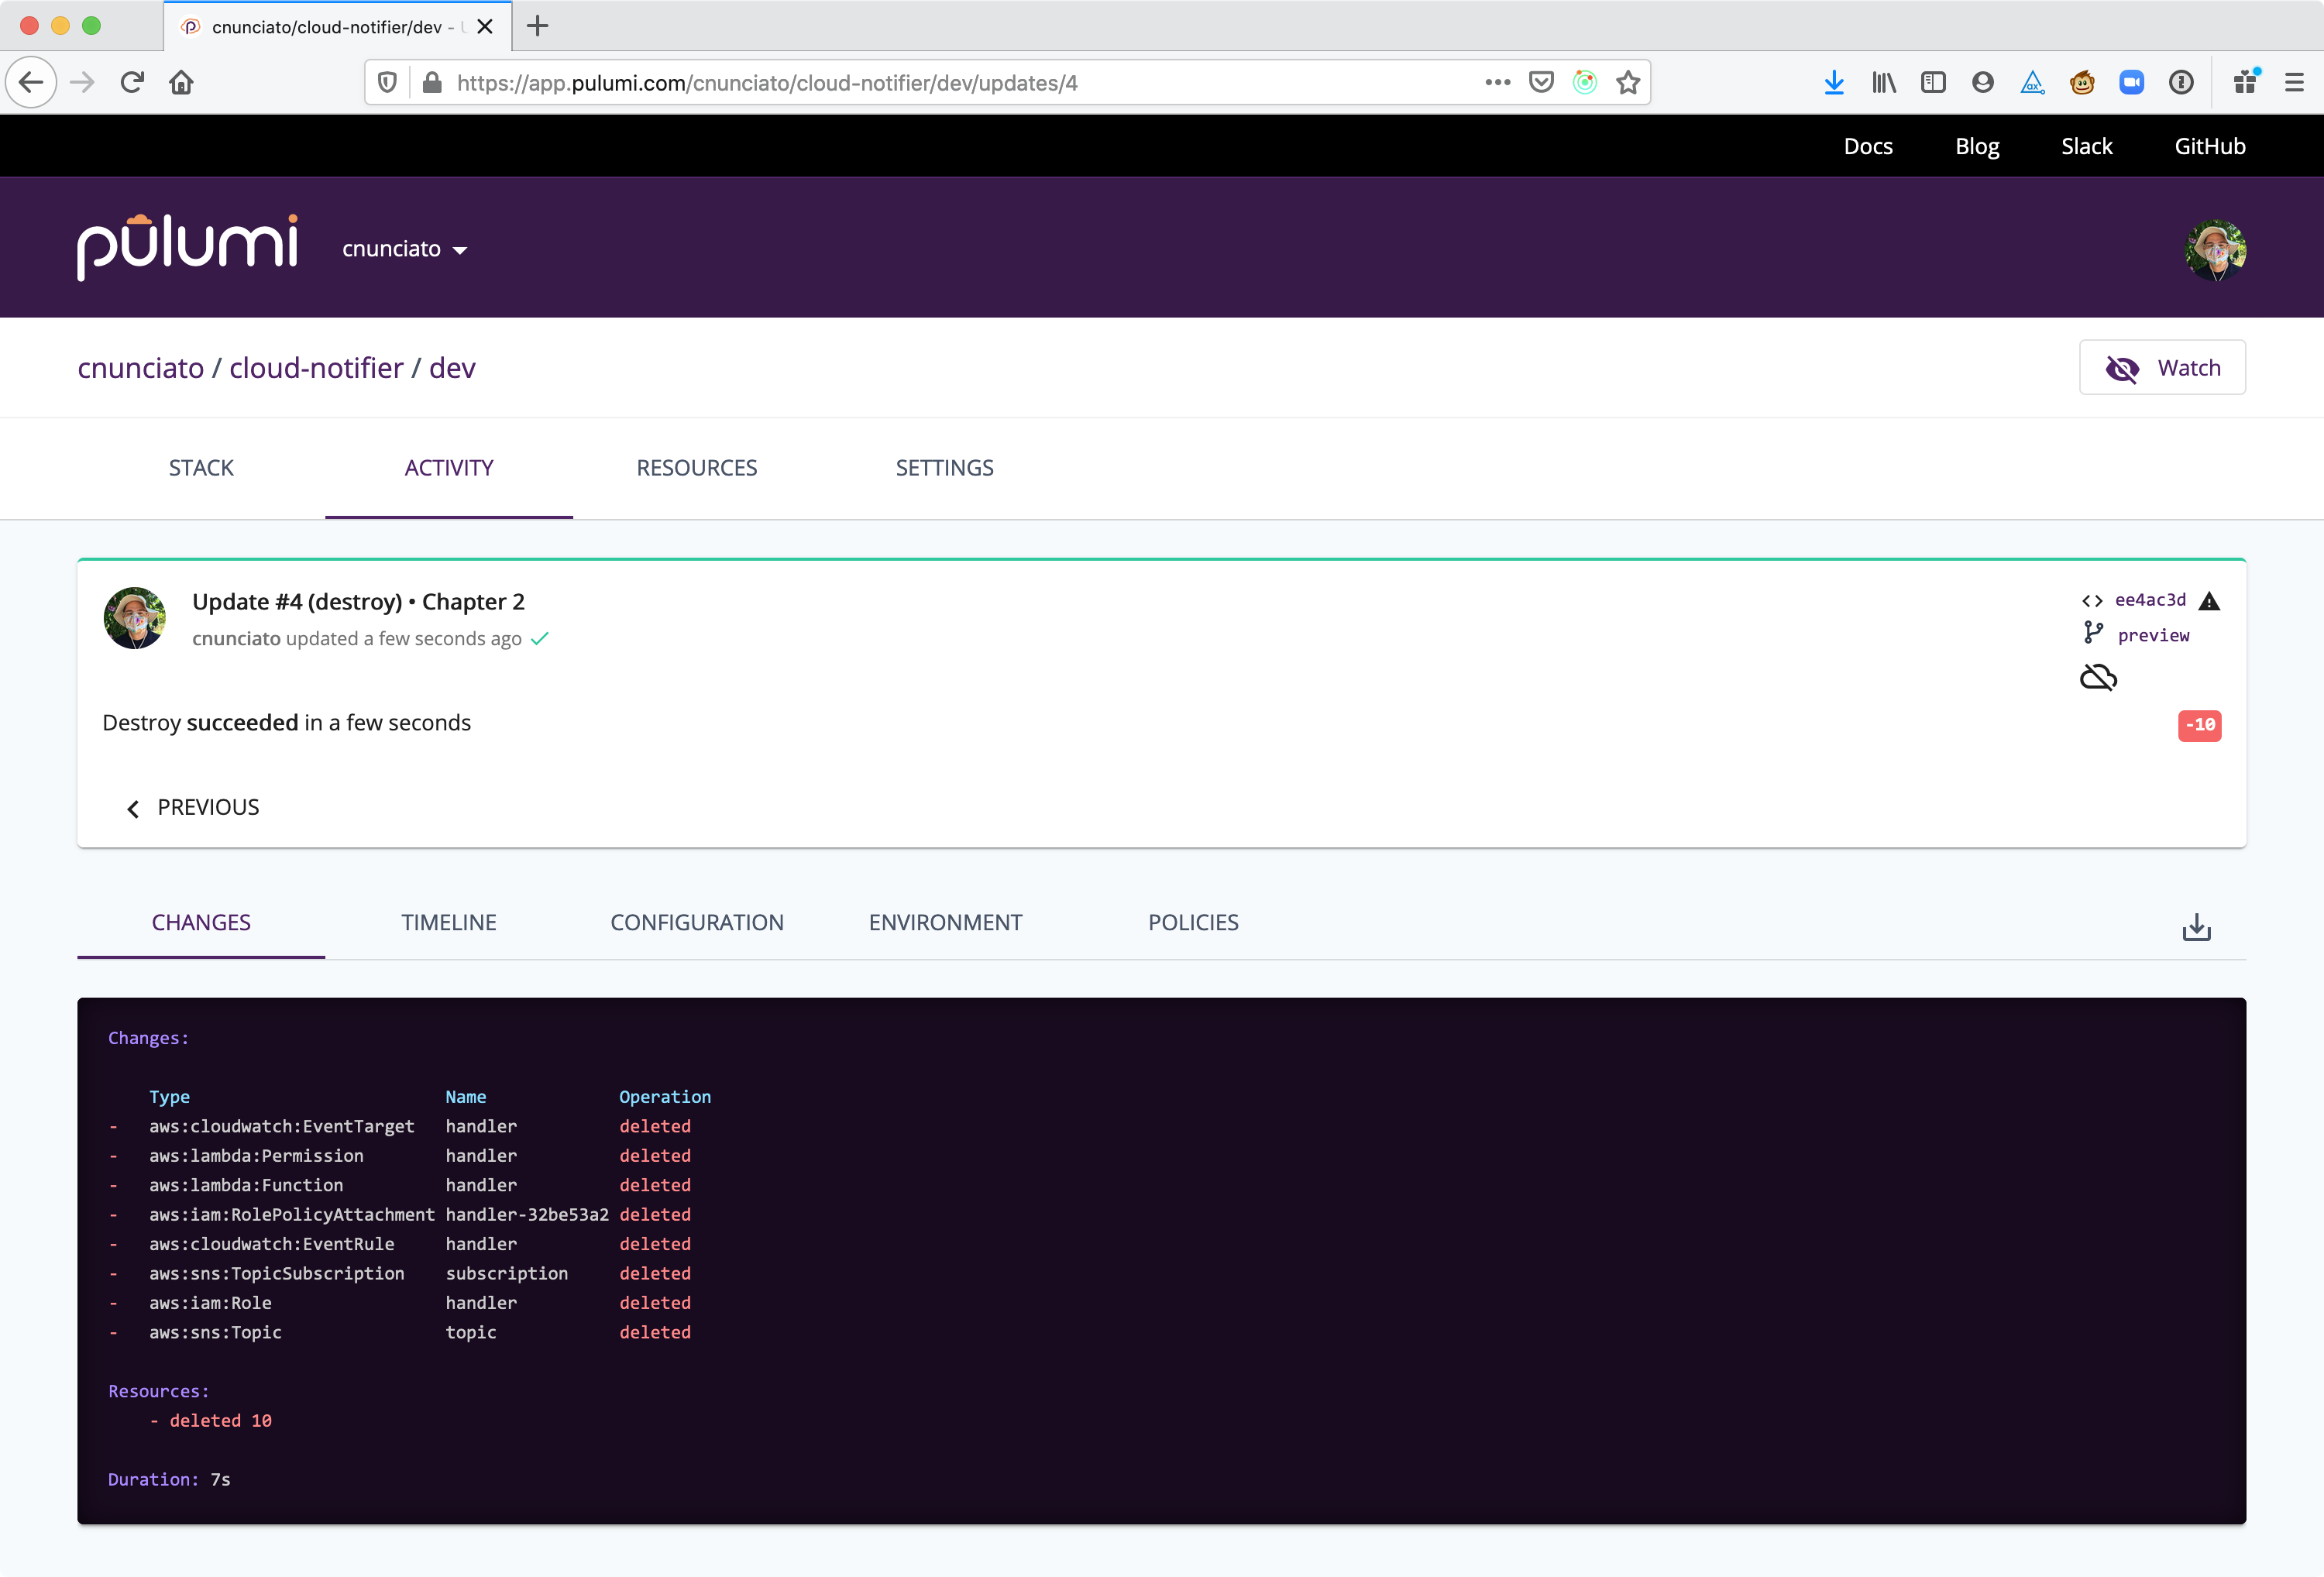Image resolution: width=2324 pixels, height=1577 pixels.
Task: Click the site security padlock icon
Action: (432, 82)
